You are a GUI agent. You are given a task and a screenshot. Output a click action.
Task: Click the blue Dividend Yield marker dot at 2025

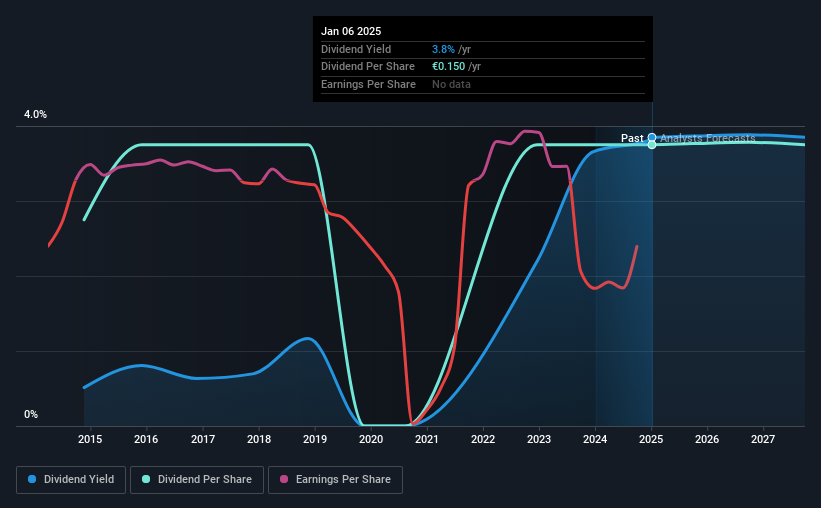652,138
